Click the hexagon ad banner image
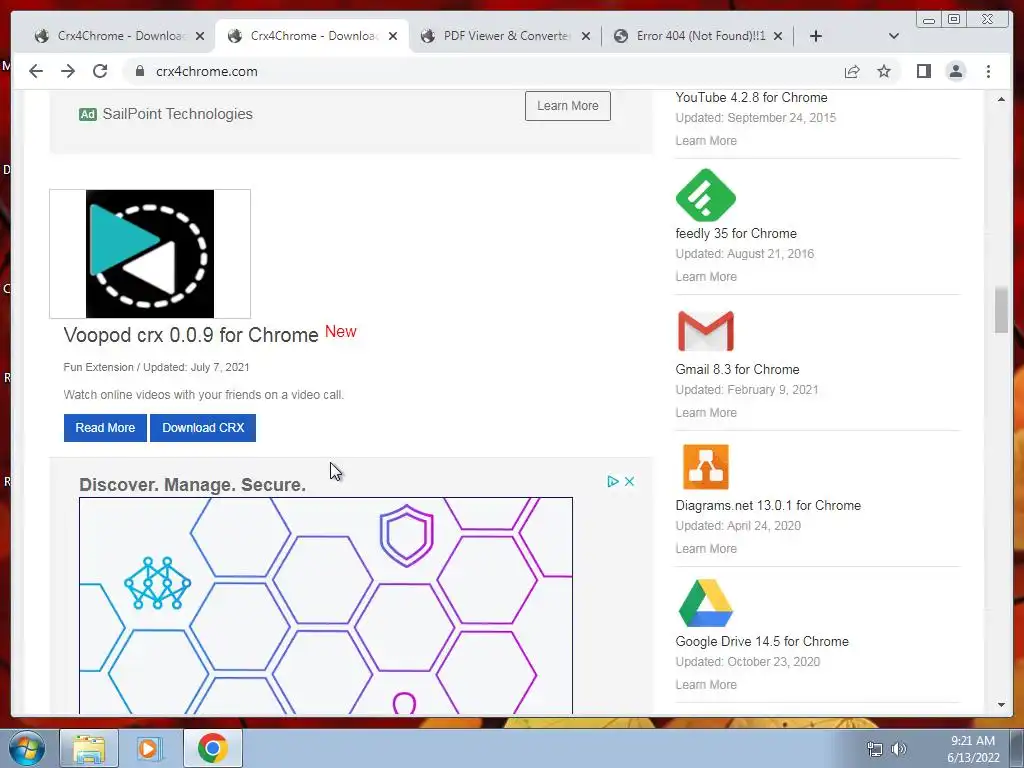Viewport: 1024px width, 768px height. click(x=326, y=605)
